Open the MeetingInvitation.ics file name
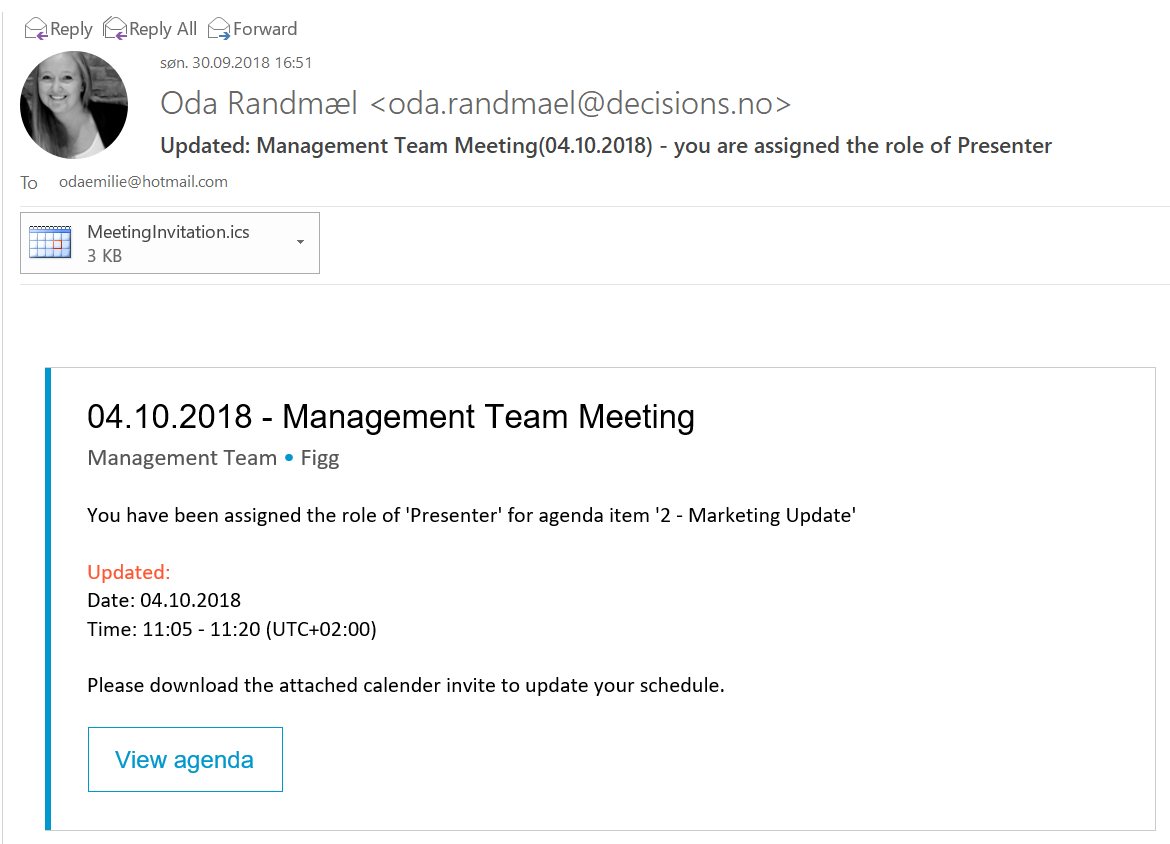Screen dimensions: 1170x844 [x=168, y=232]
